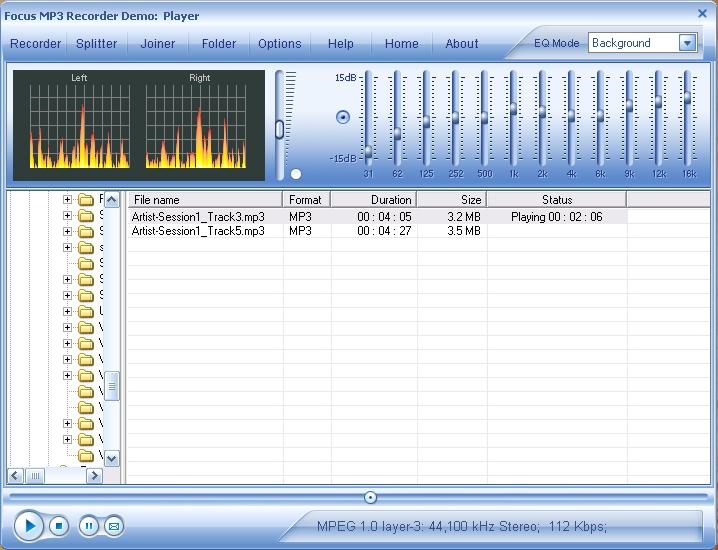Open the Splitter tab

click(x=97, y=44)
